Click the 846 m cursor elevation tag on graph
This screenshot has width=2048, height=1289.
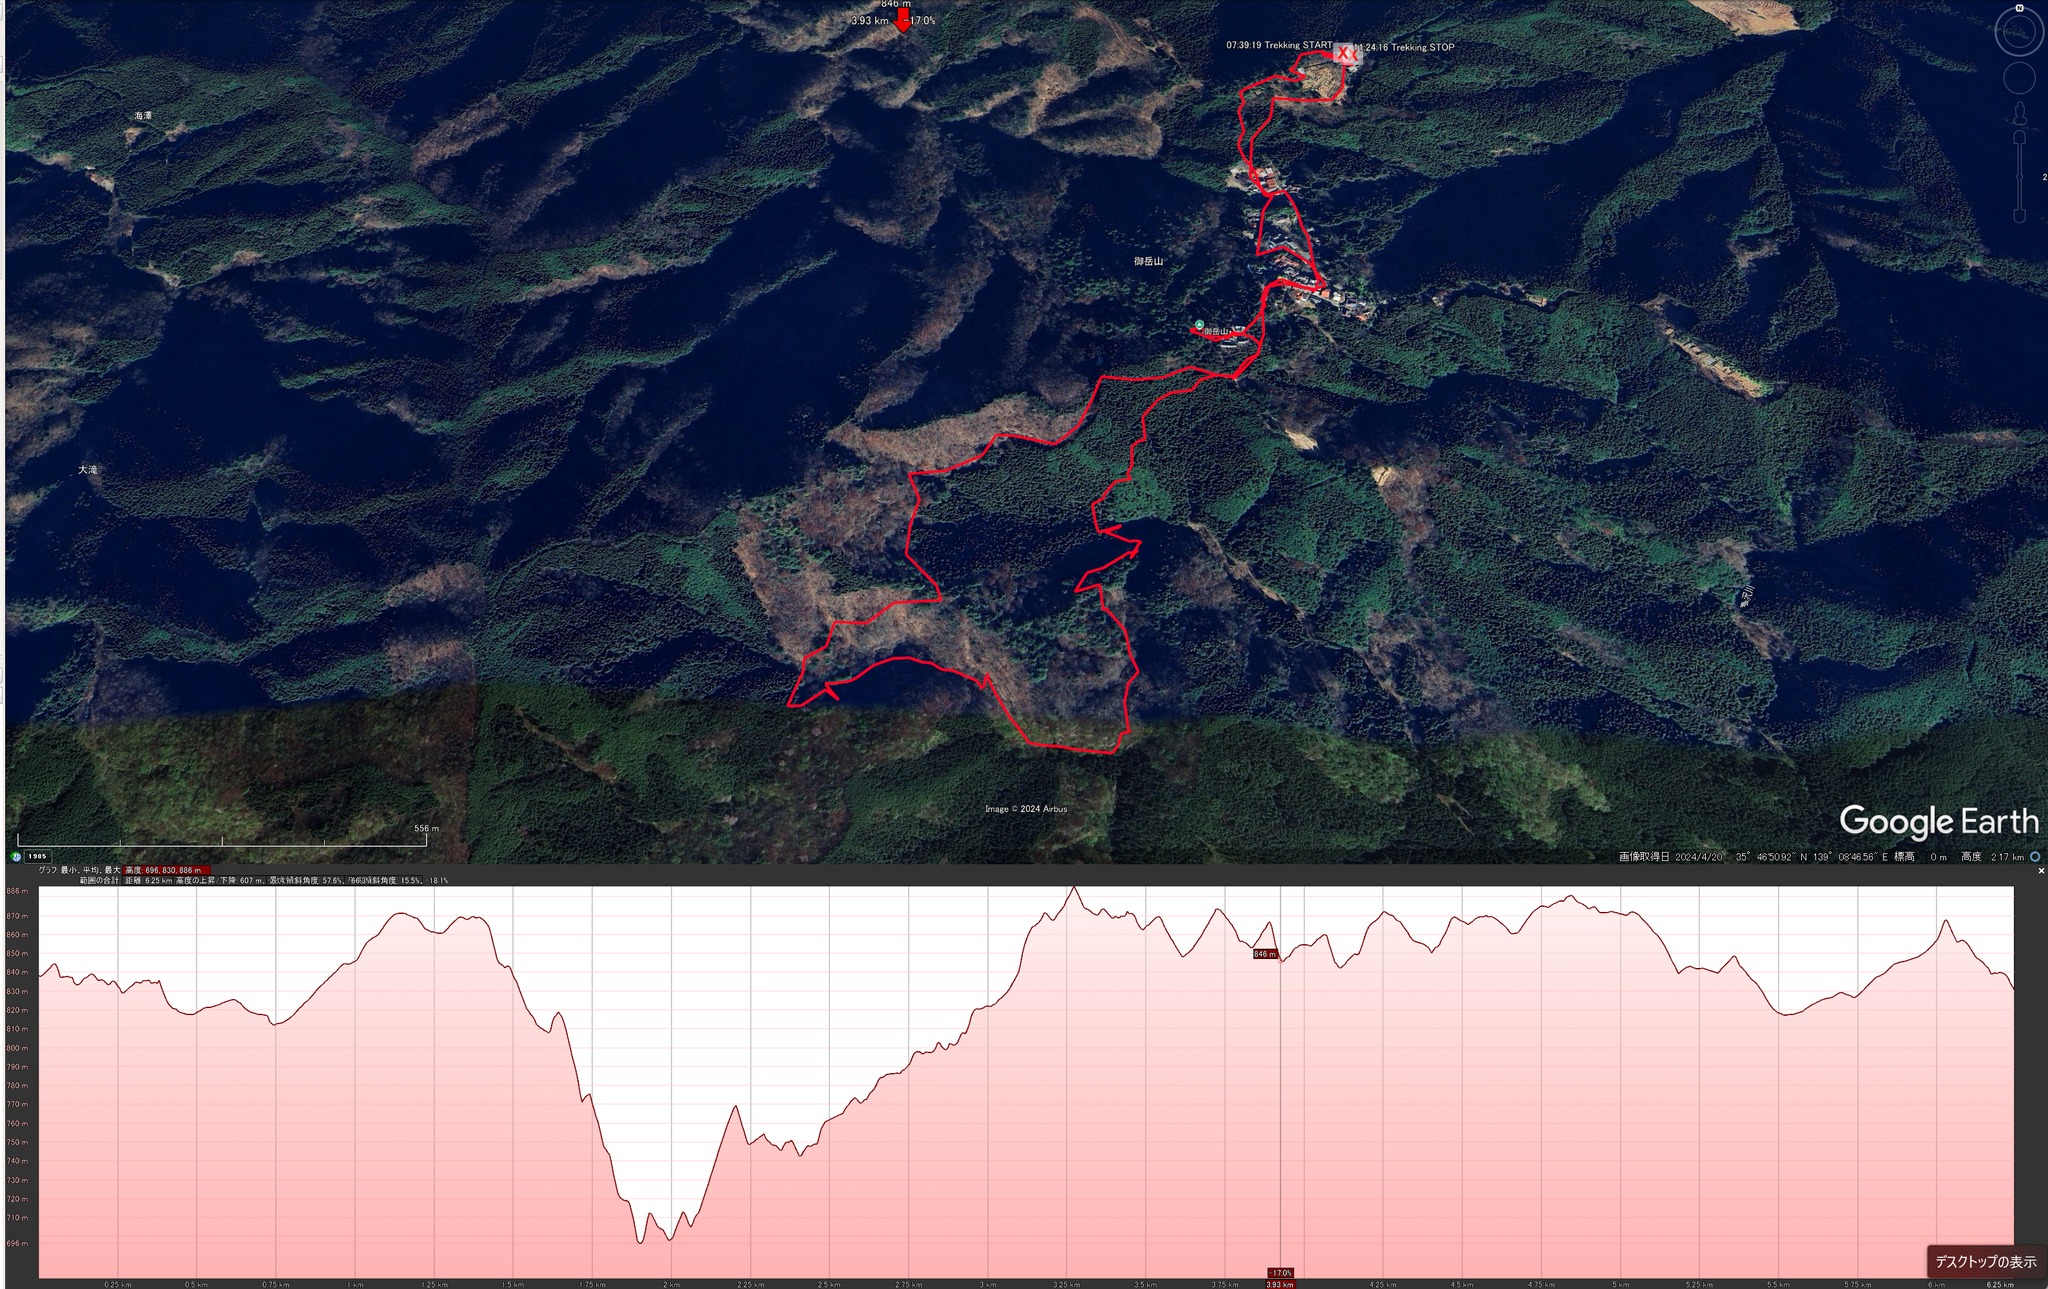click(x=1265, y=954)
